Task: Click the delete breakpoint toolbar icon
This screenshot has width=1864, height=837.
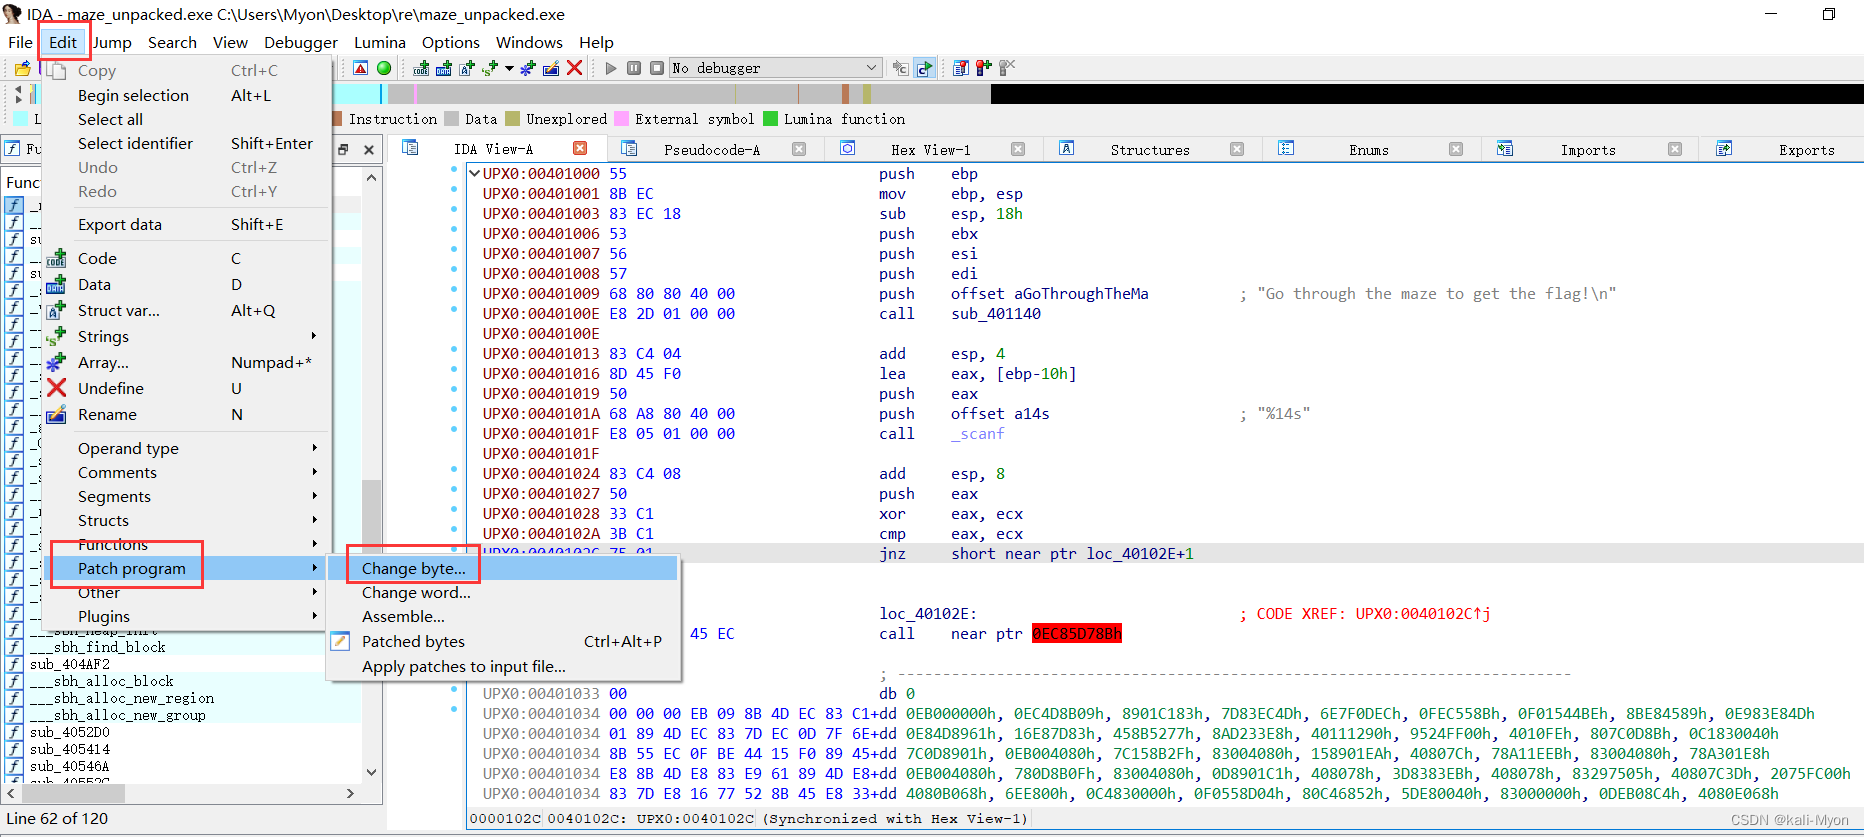Action: pos(1007,68)
